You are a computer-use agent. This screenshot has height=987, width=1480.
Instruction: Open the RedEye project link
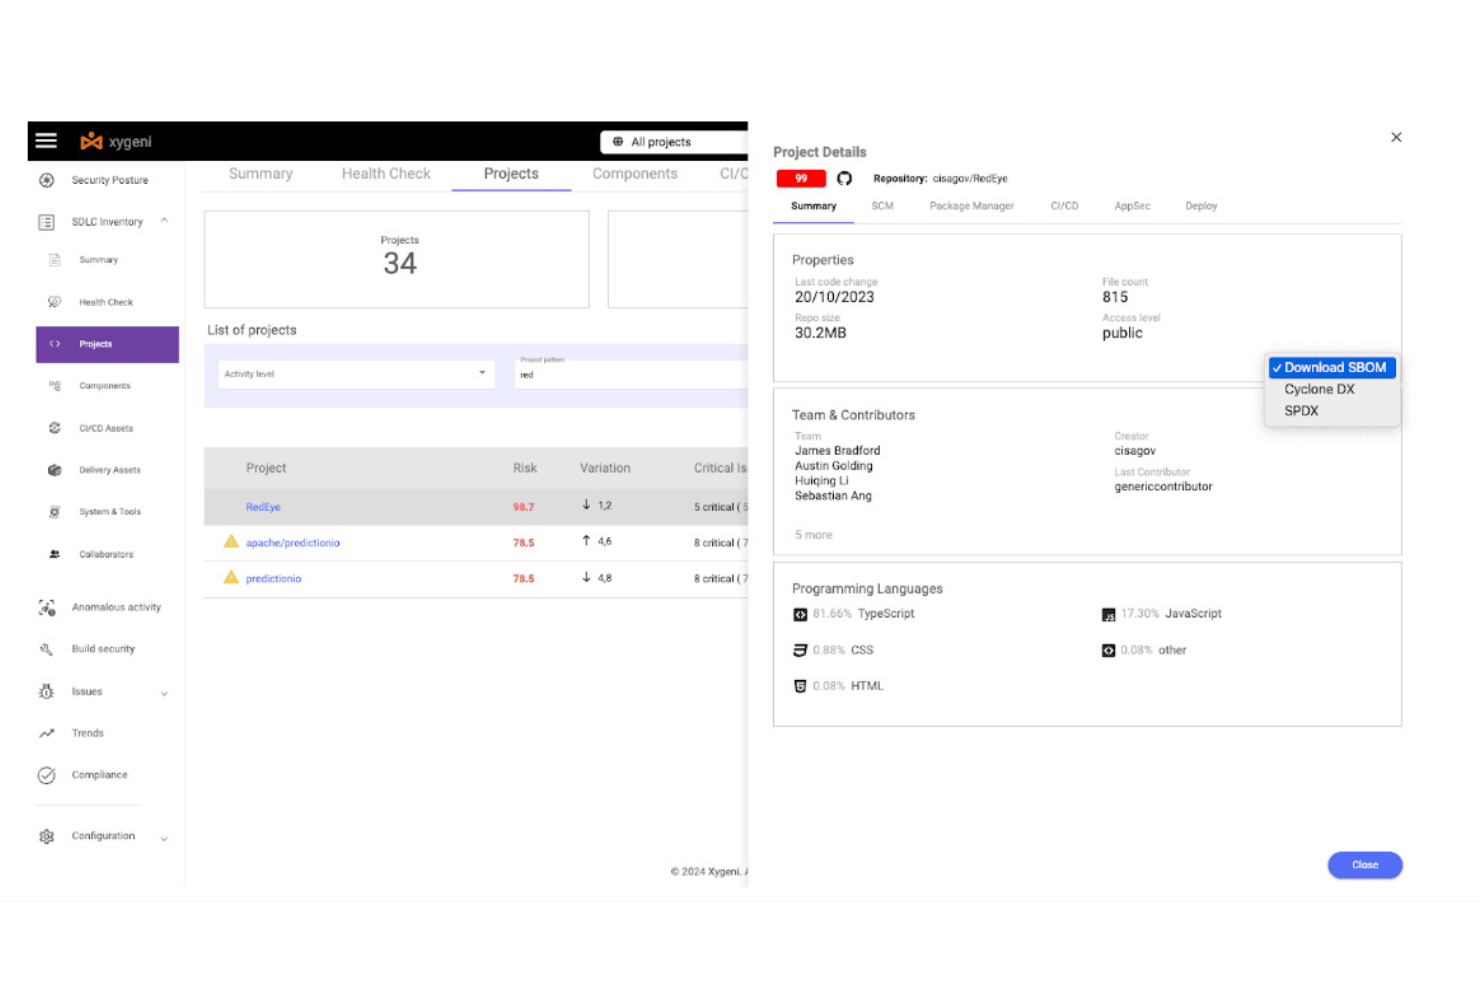263,507
